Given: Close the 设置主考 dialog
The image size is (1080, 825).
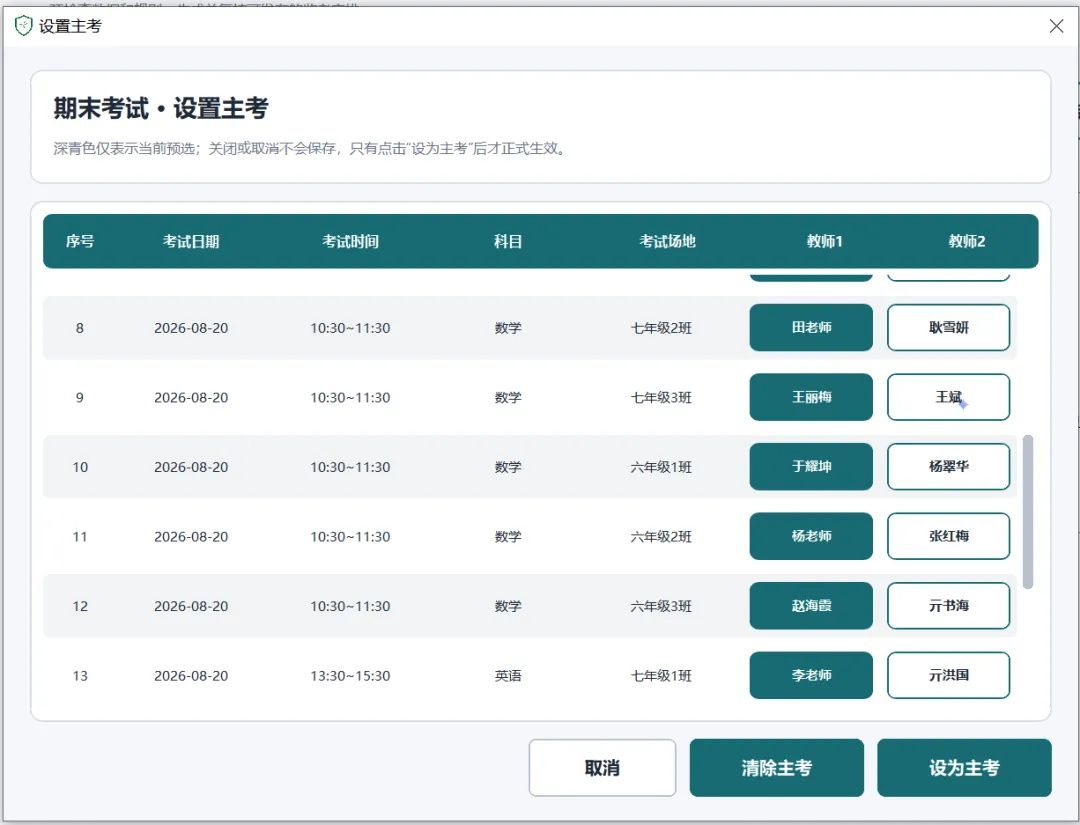Looking at the screenshot, I should pyautogui.click(x=1056, y=26).
